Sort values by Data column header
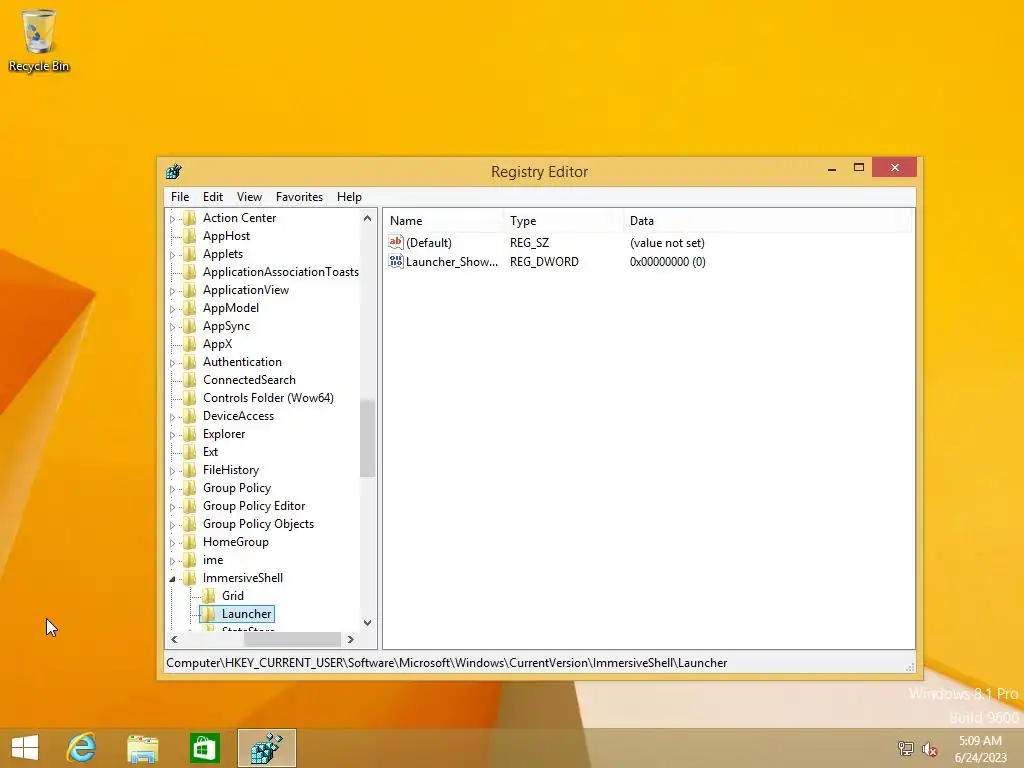The width and height of the screenshot is (1024, 768). click(765, 221)
